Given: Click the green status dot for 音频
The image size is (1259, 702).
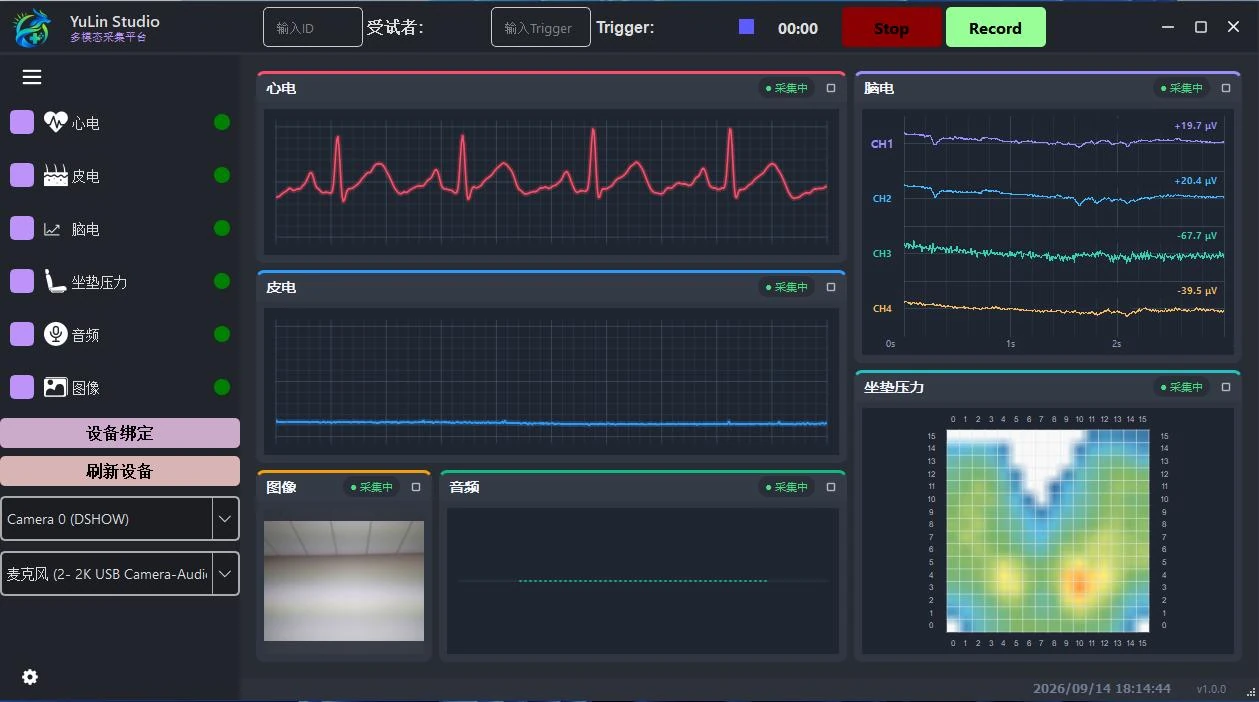Looking at the screenshot, I should (222, 334).
